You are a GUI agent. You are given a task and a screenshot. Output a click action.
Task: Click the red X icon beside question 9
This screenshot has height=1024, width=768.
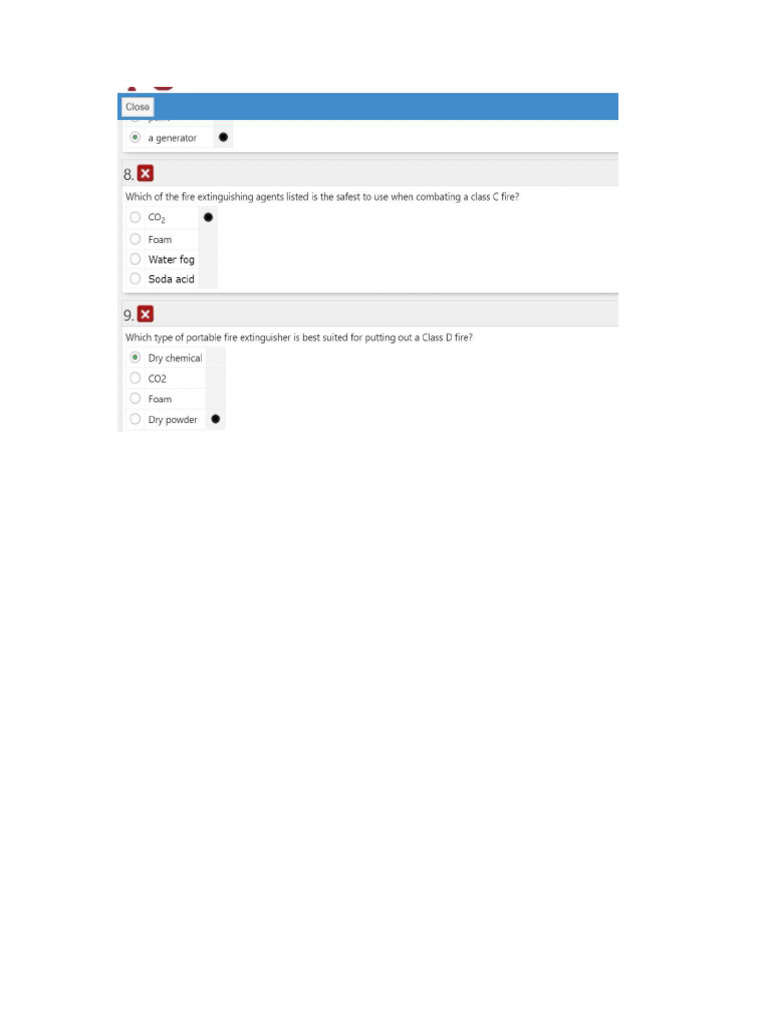tap(146, 314)
